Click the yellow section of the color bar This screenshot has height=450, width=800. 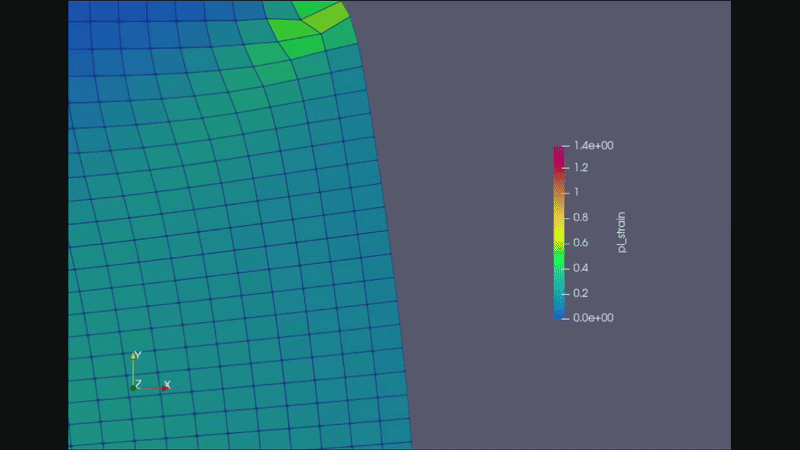point(559,232)
